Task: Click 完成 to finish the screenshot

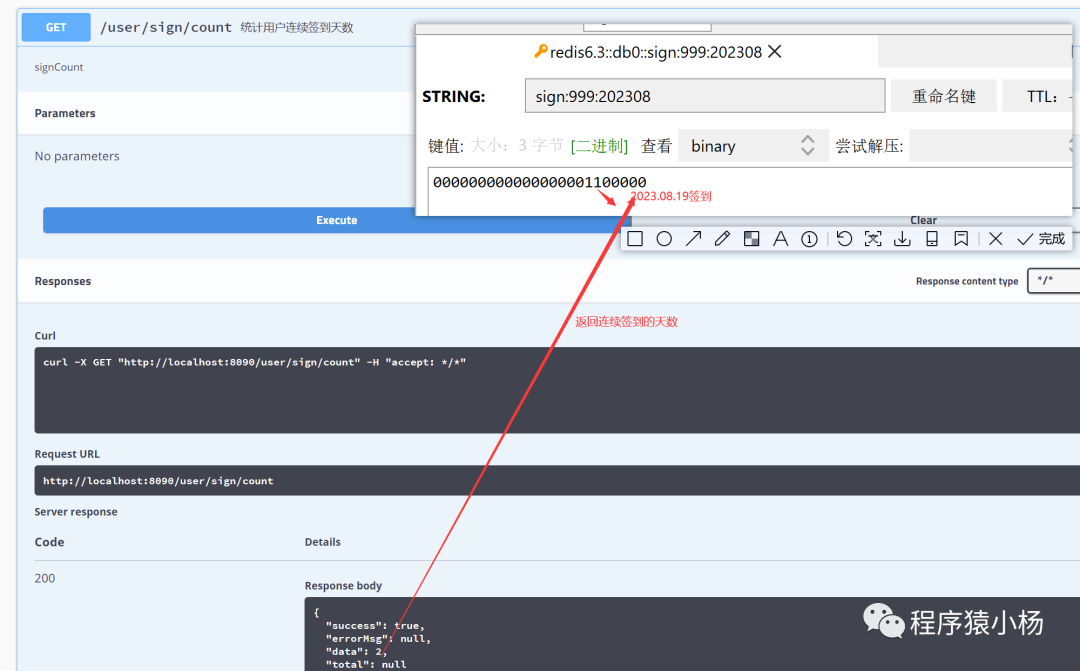Action: [x=1041, y=239]
